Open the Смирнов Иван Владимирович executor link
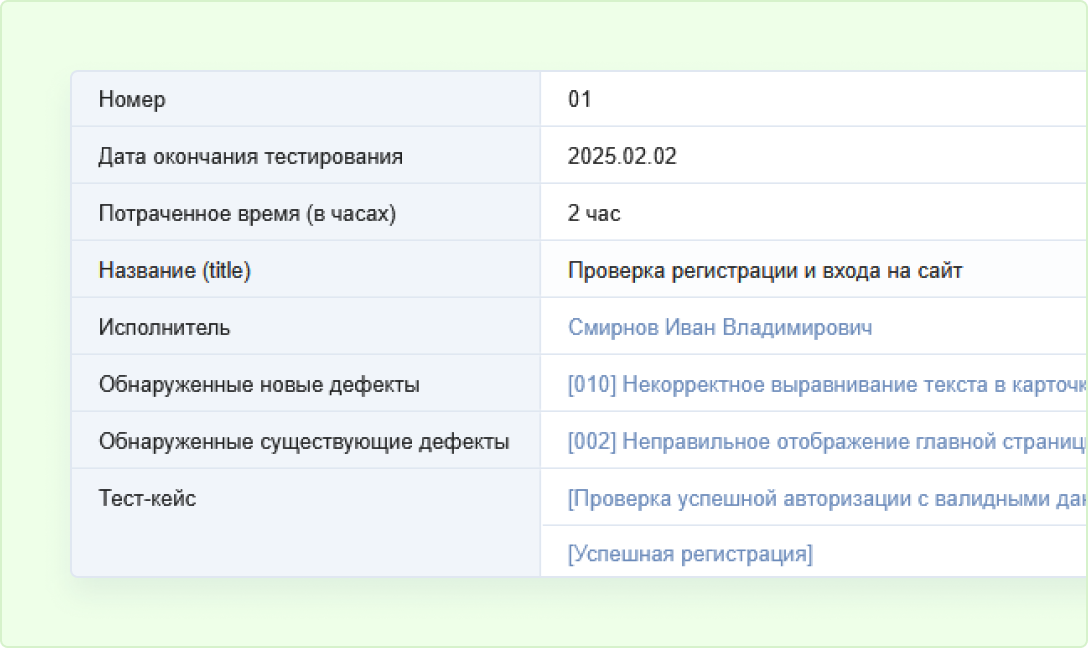This screenshot has height=648, width=1088. (719, 327)
